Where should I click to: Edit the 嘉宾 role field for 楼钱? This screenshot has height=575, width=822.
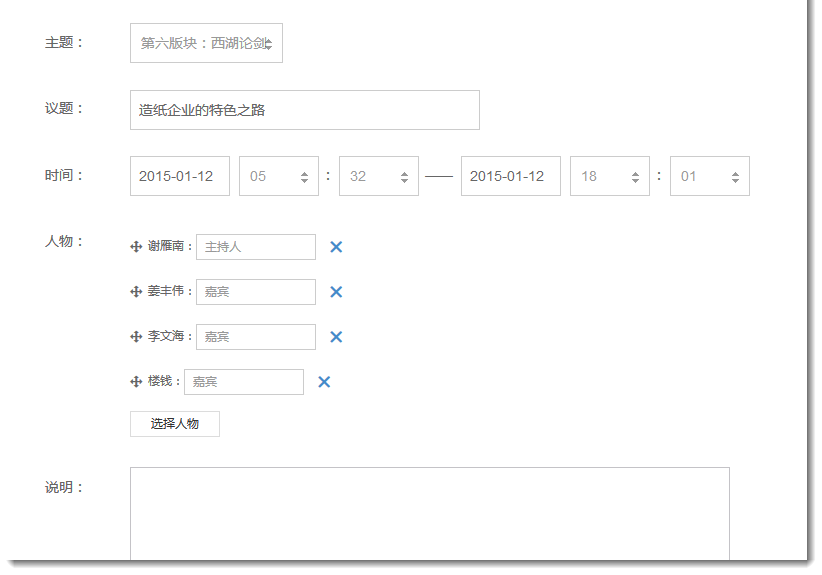243,382
